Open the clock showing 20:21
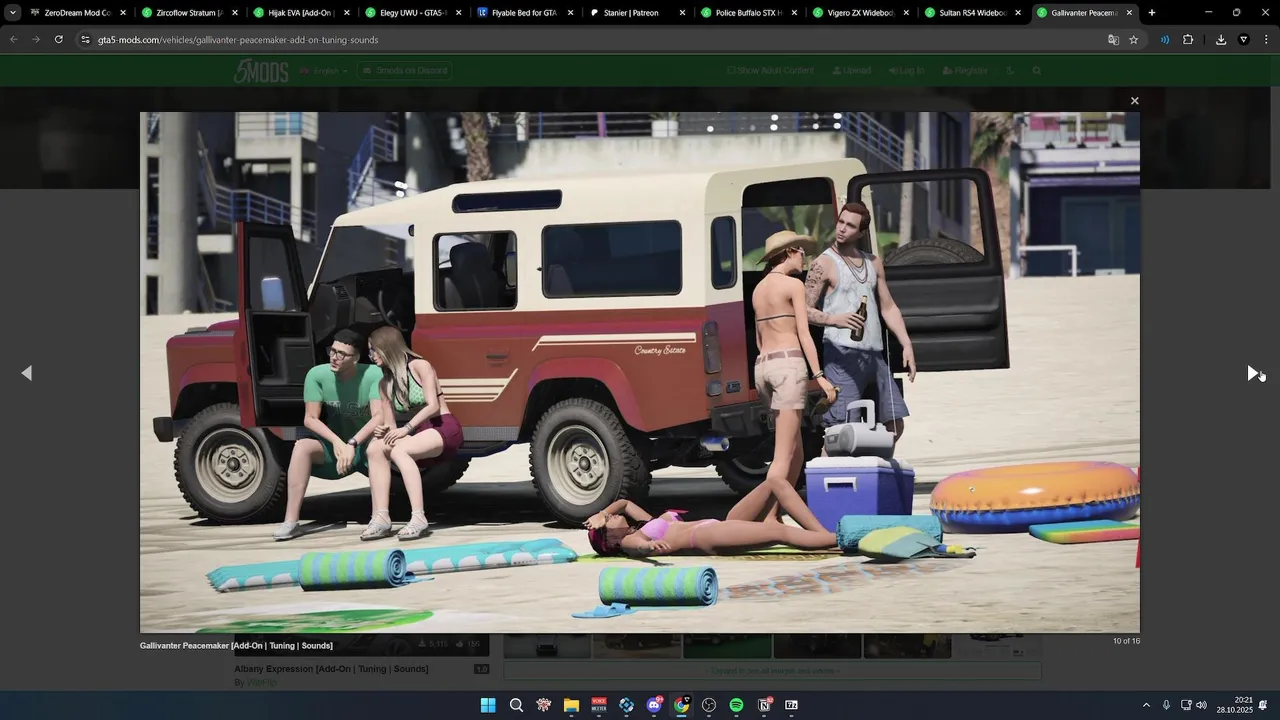 pos(1234,705)
